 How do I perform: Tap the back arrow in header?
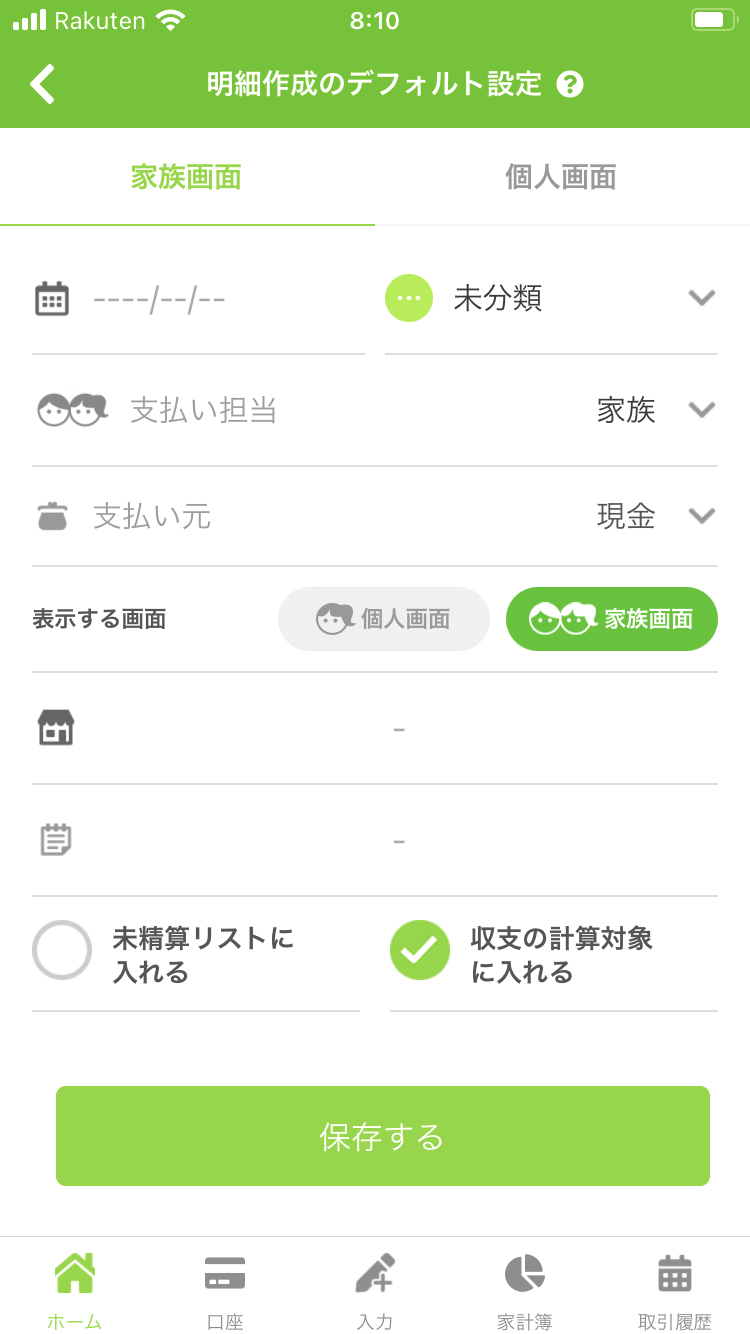tap(43, 84)
